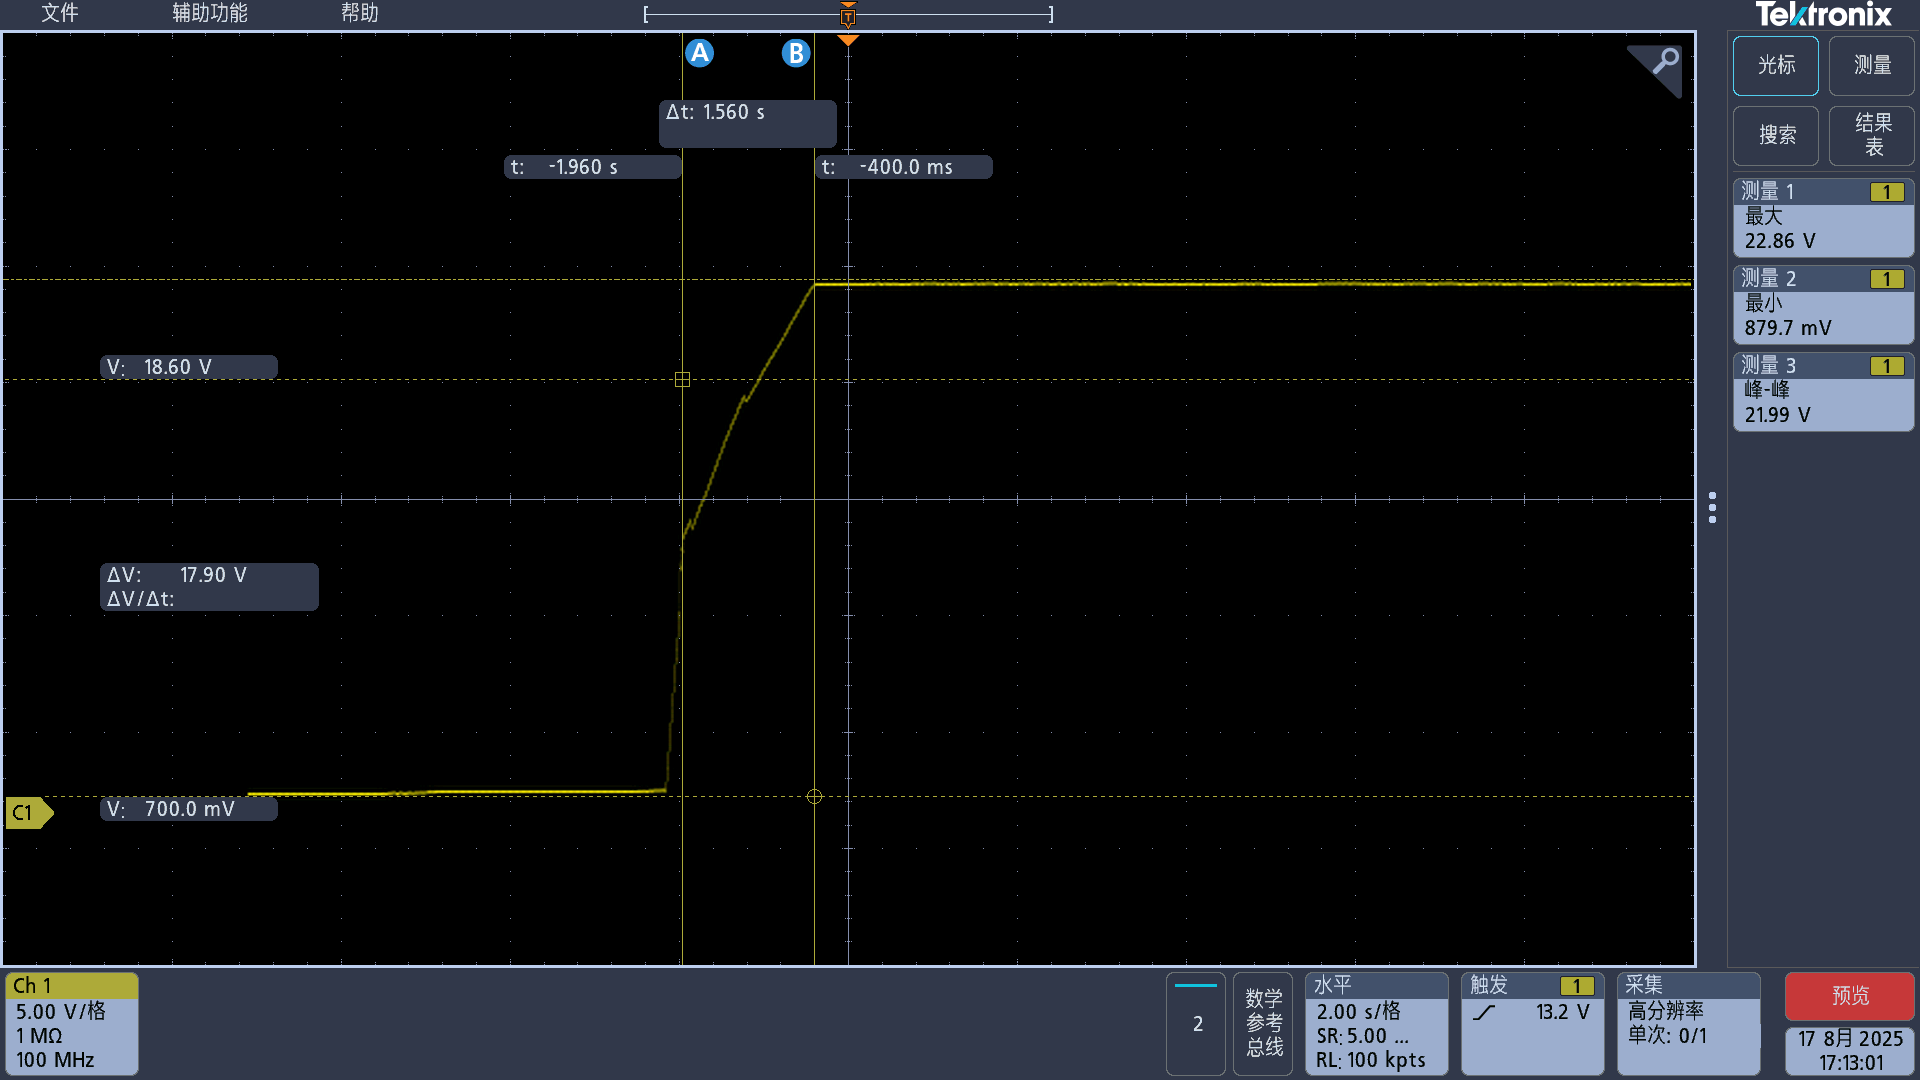Open 测量 1 最大 measurement badge
Viewport: 1920px width, 1080px height.
point(1822,217)
